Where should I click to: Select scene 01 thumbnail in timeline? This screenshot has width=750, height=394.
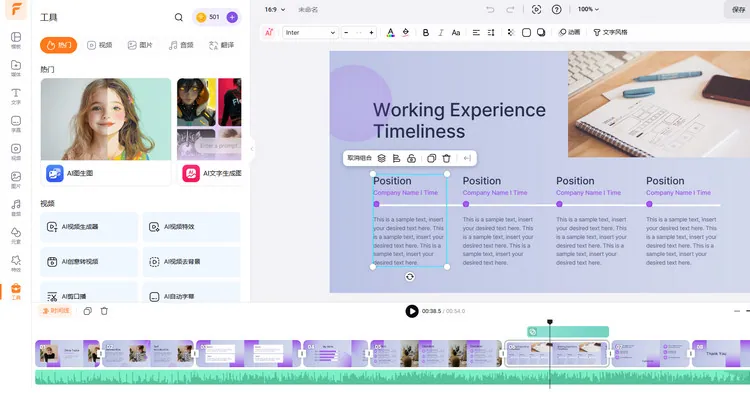(67, 353)
